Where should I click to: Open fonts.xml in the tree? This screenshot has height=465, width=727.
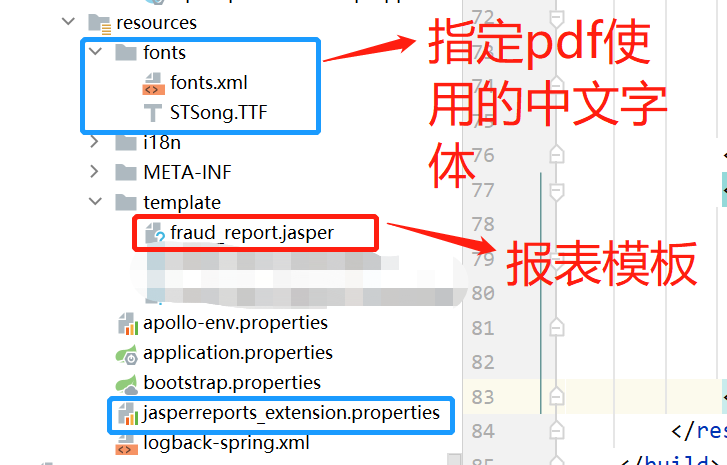209,83
